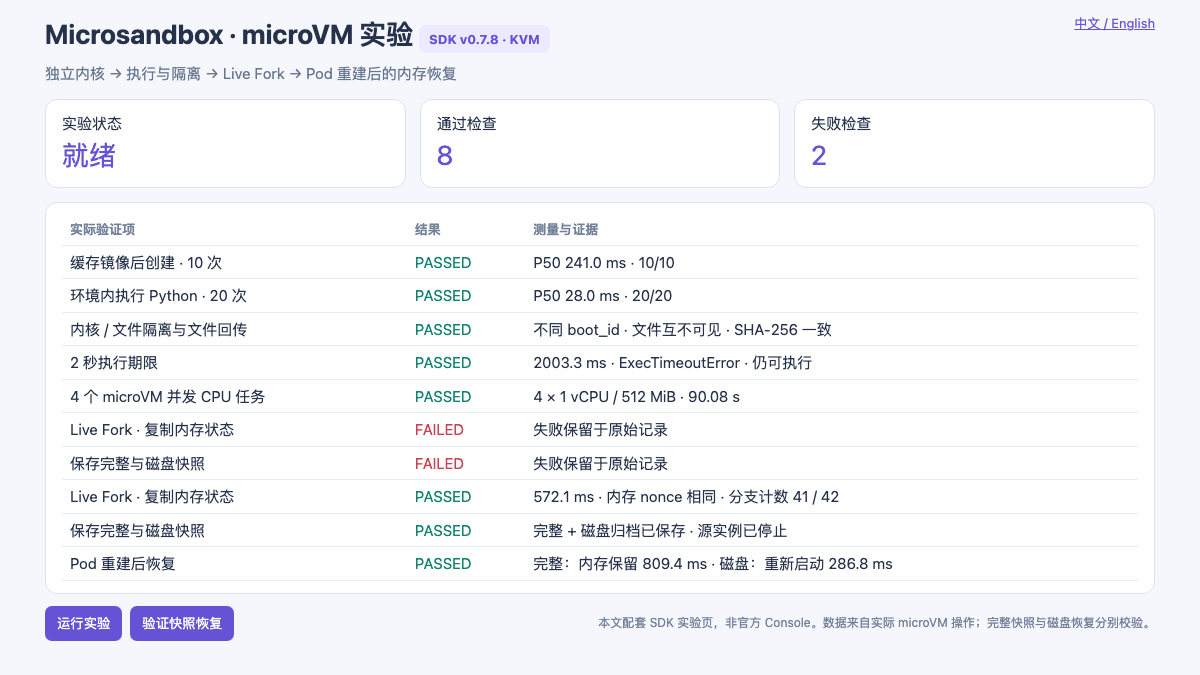The height and width of the screenshot is (675, 1200).
Task: Click PASSED in the Pod 重建后恢复 row
Action: pyautogui.click(x=443, y=564)
